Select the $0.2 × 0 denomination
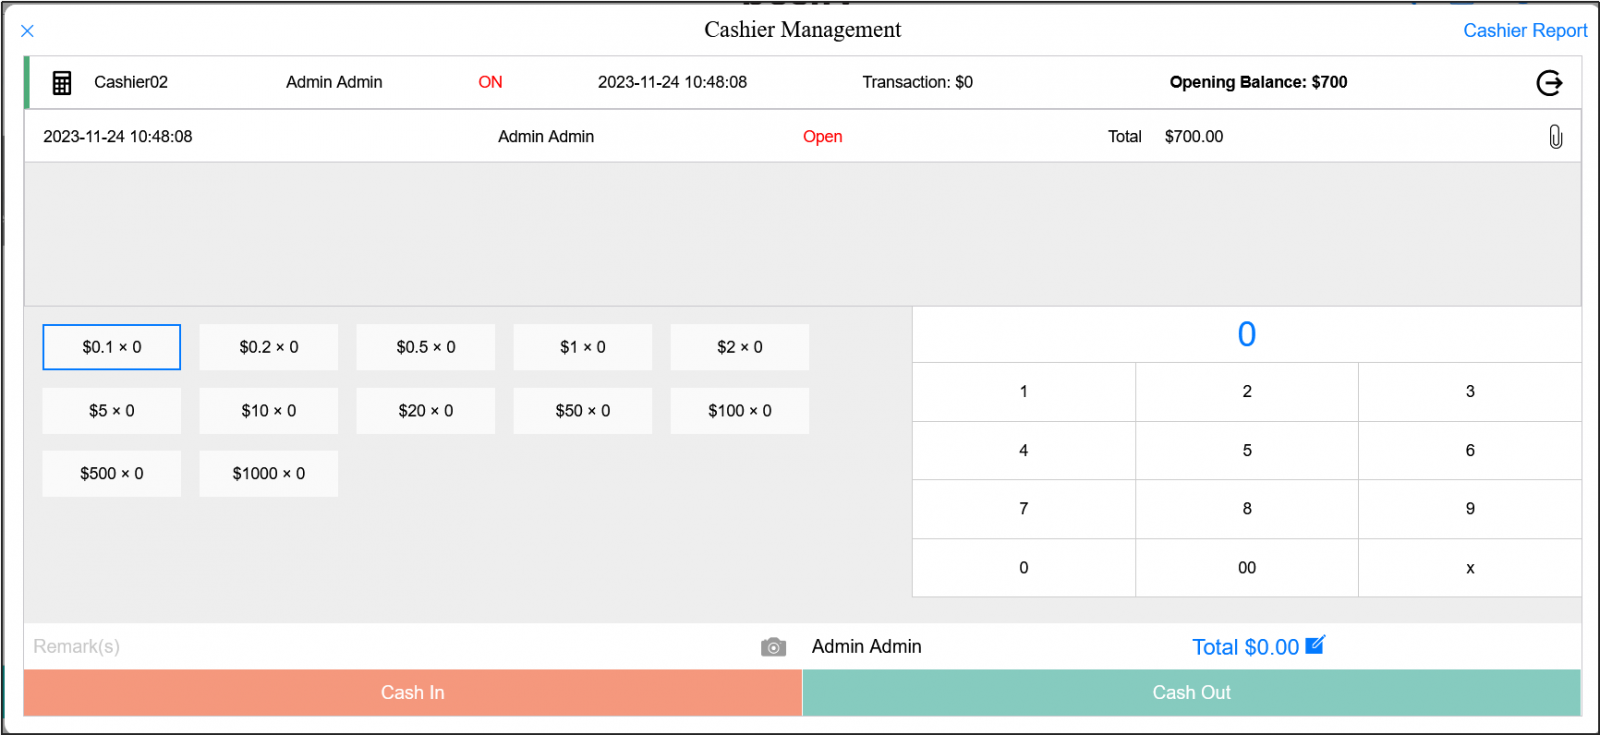Screen dimensions: 1600x735 pos(269,347)
